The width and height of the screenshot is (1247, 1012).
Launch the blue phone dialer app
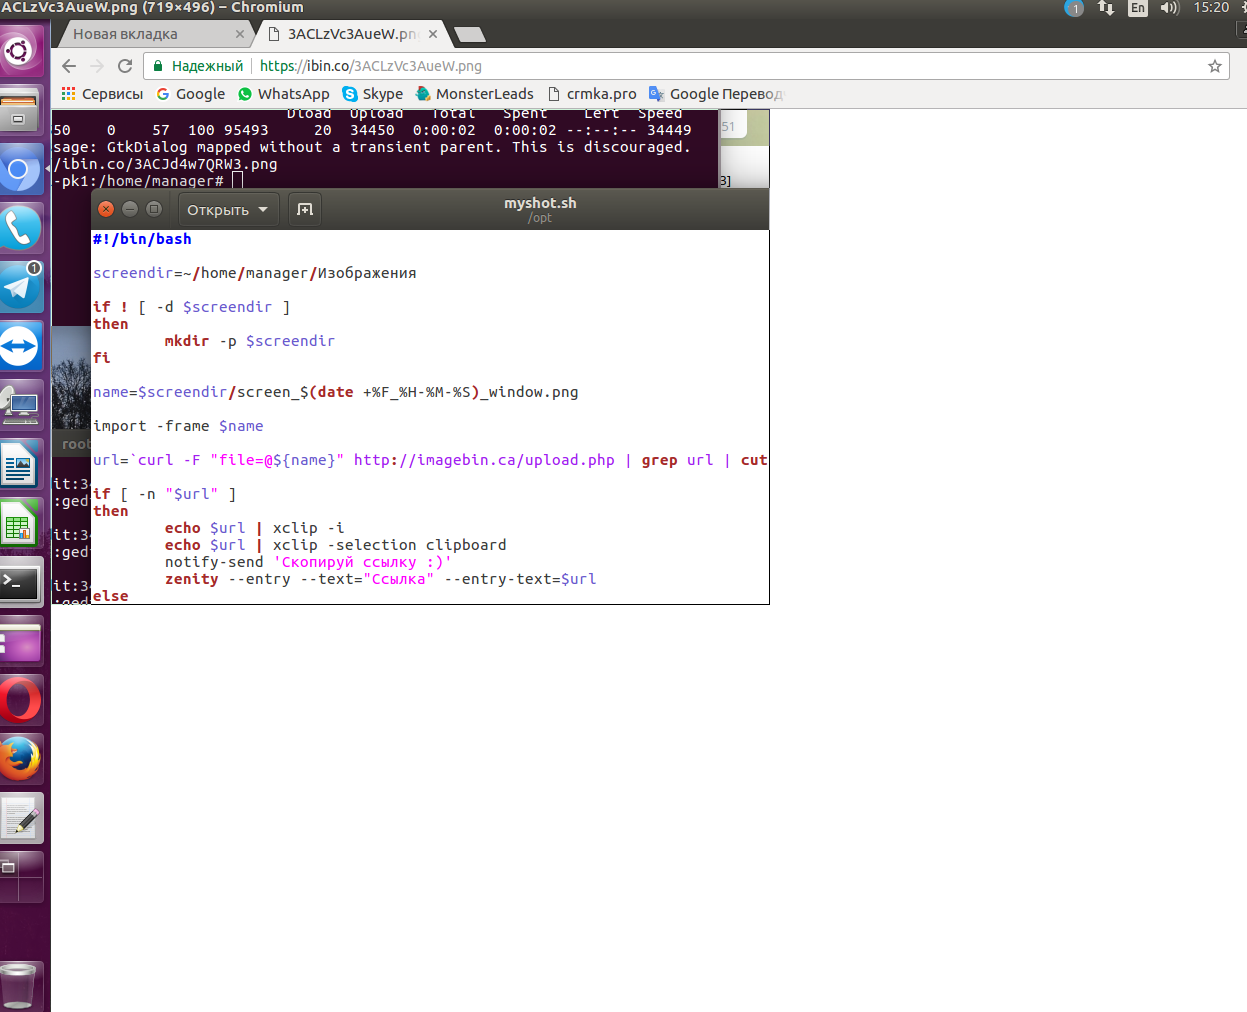click(x=20, y=228)
